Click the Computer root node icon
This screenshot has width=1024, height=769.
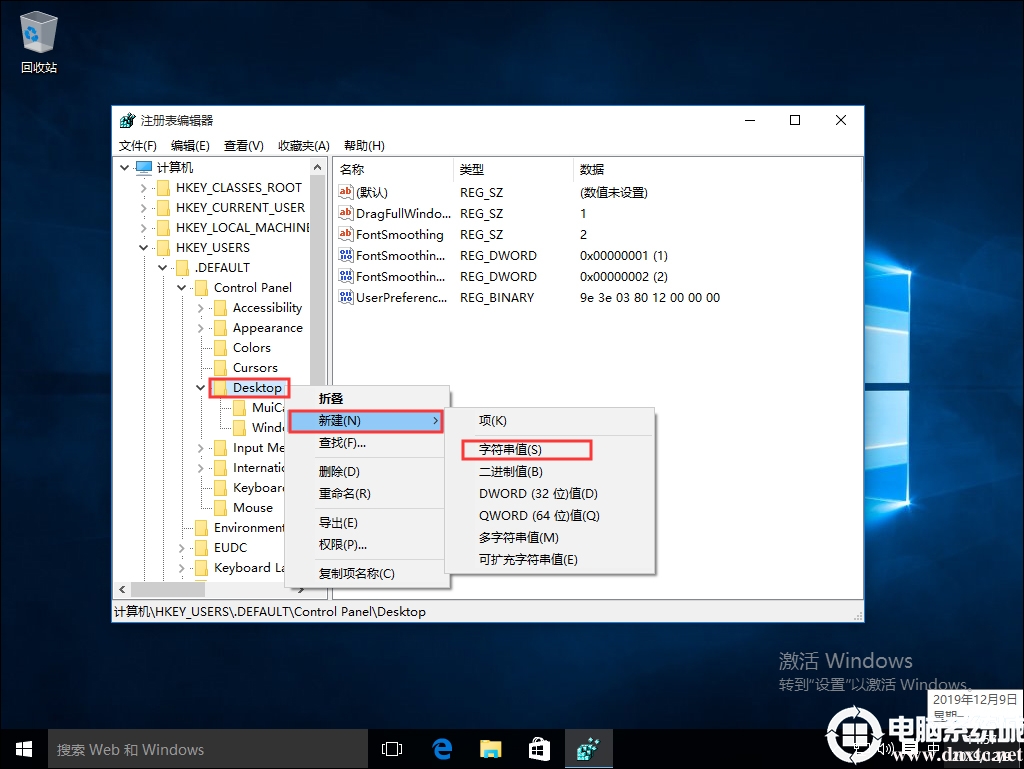tap(144, 168)
